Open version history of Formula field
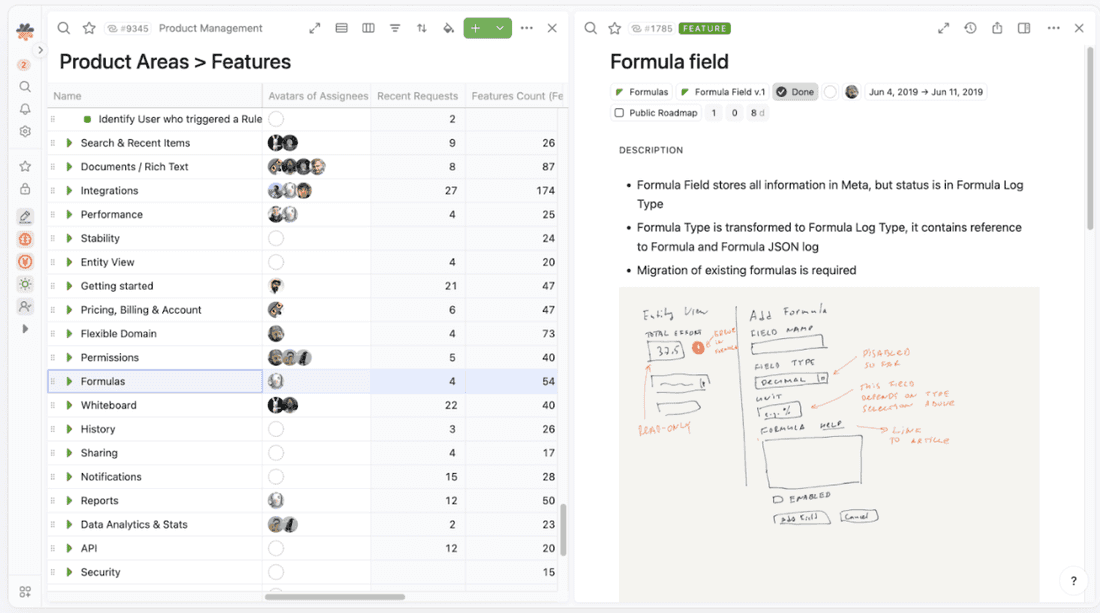 970,28
